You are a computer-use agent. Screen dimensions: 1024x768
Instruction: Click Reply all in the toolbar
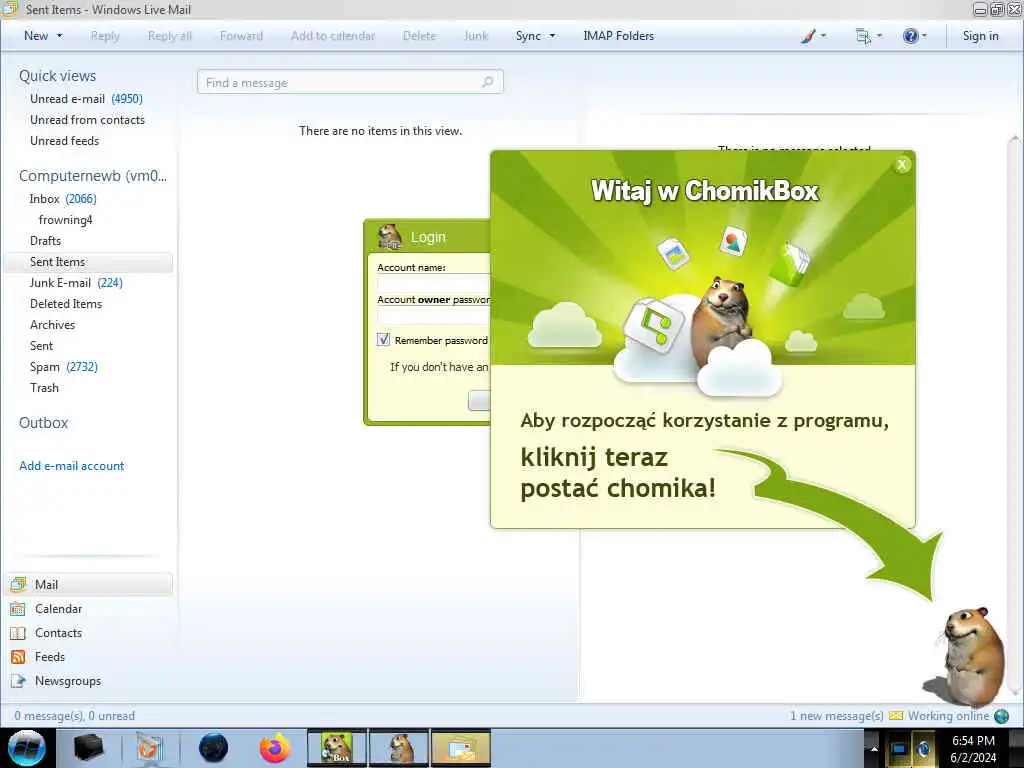click(170, 36)
